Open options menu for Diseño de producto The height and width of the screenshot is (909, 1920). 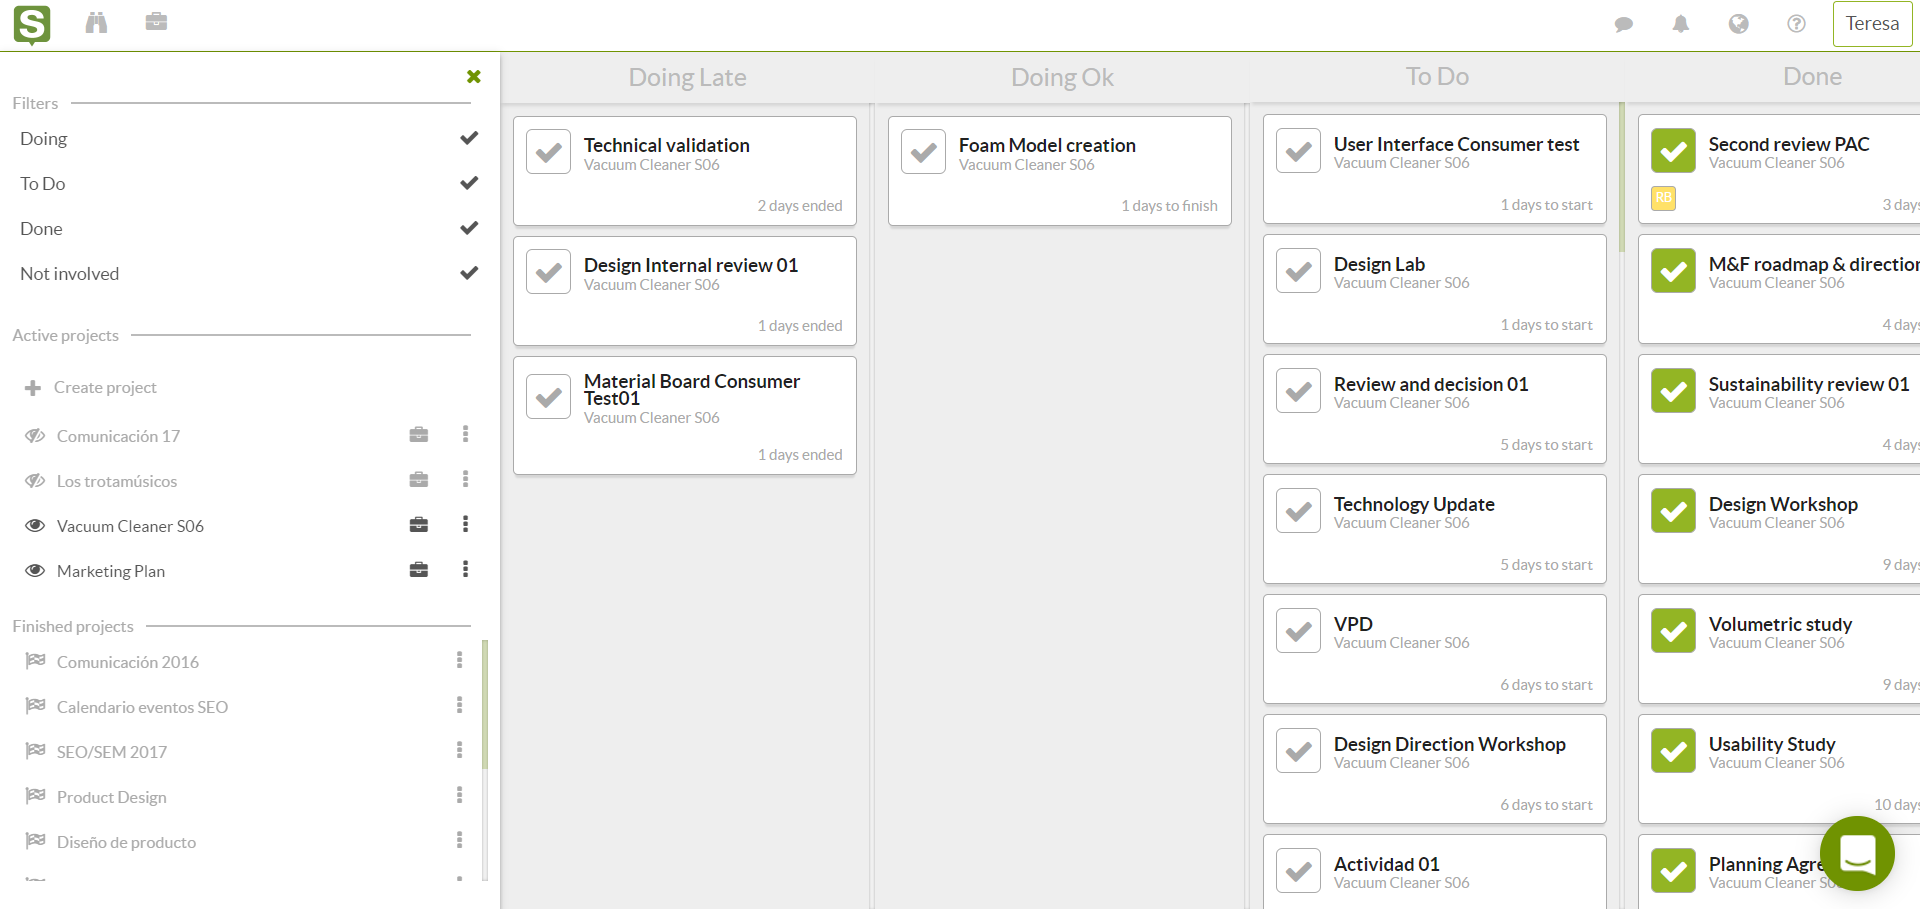(x=460, y=840)
